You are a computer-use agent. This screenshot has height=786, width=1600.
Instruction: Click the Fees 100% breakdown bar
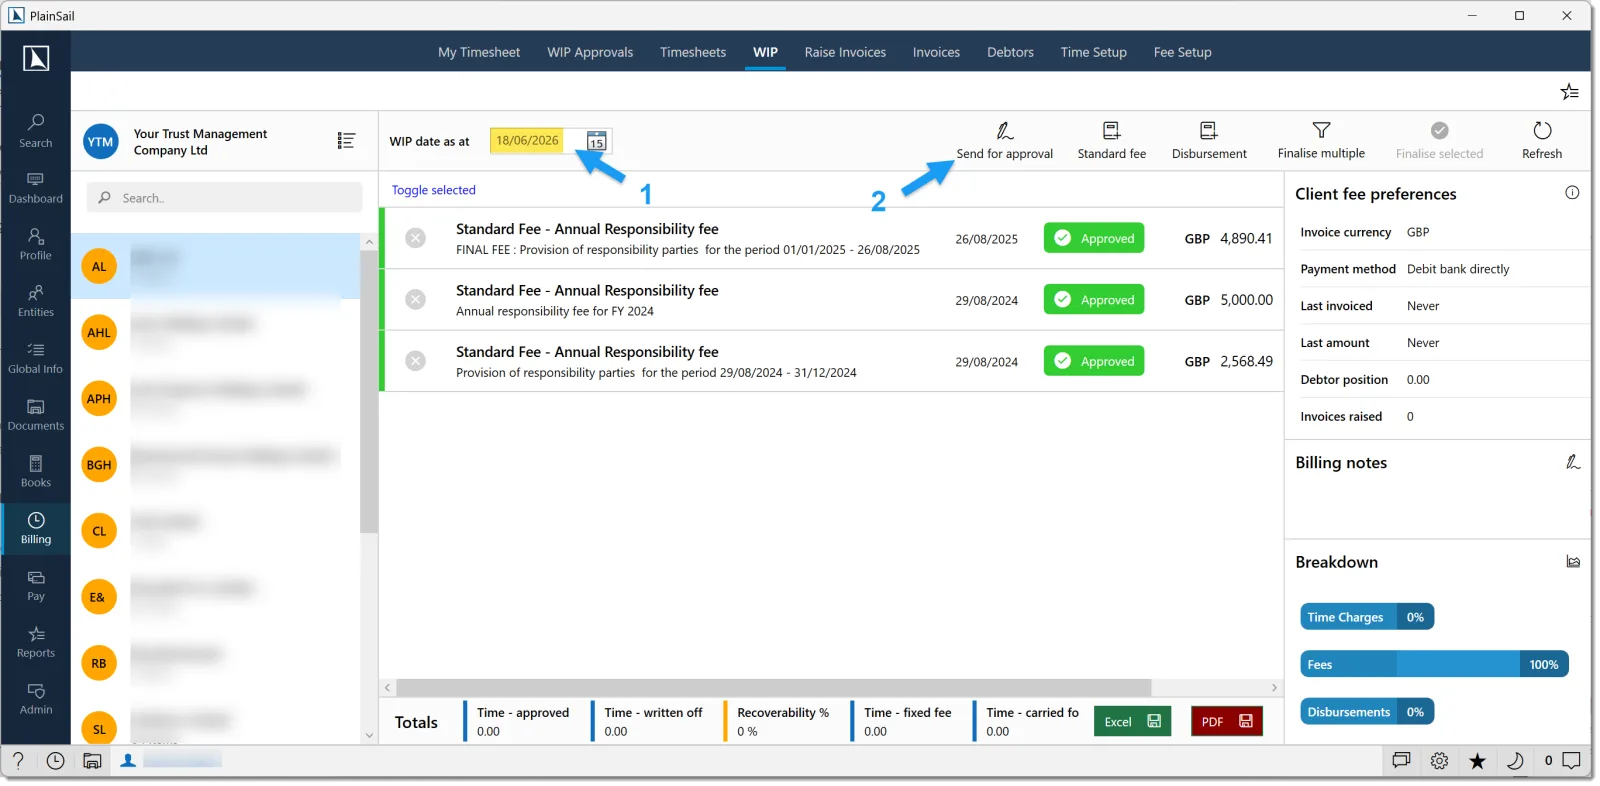click(1434, 664)
